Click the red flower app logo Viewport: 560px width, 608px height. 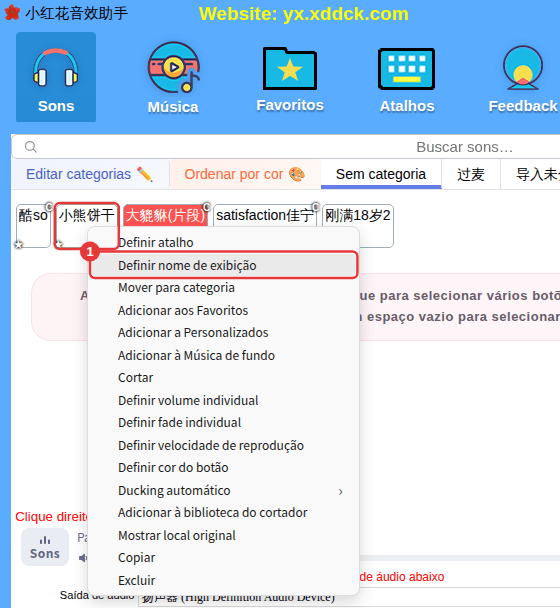(x=12, y=13)
